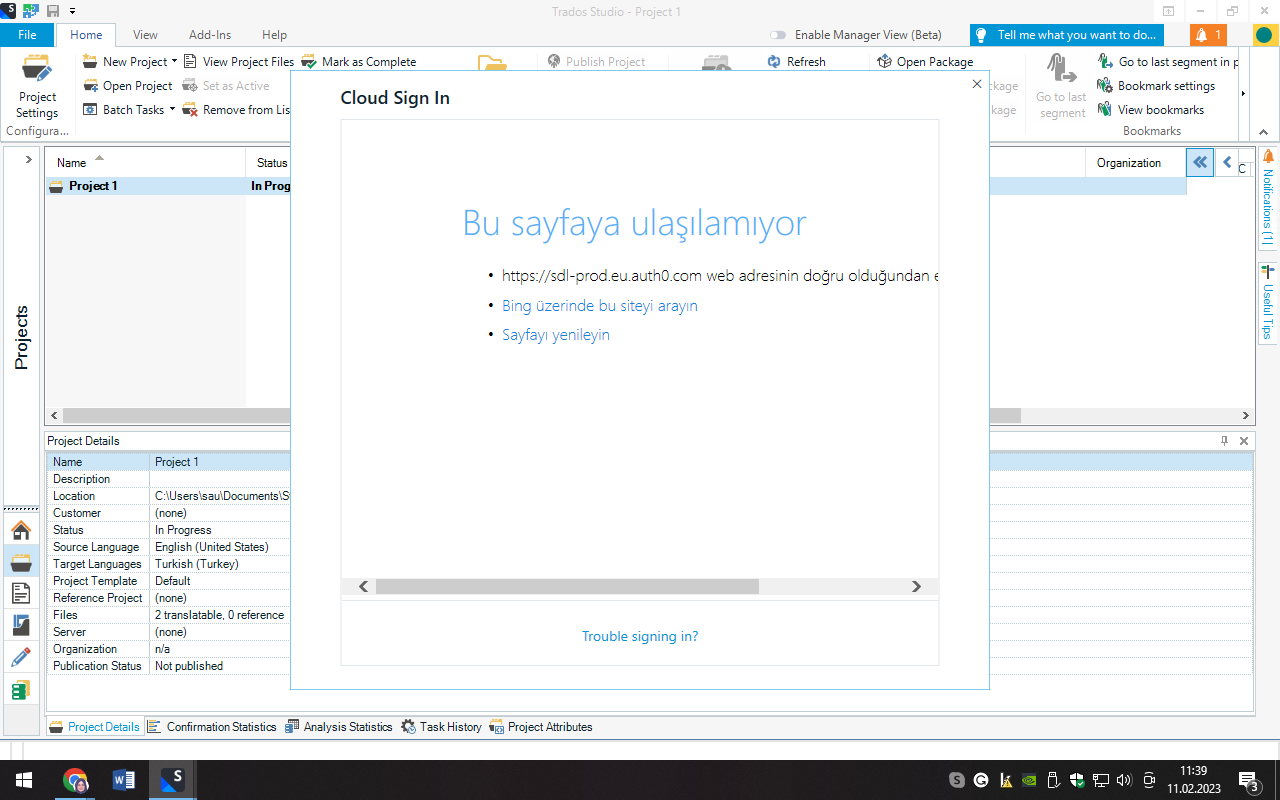Open the Editor view pencil icon
Image resolution: width=1280 pixels, height=800 pixels.
pos(21,657)
